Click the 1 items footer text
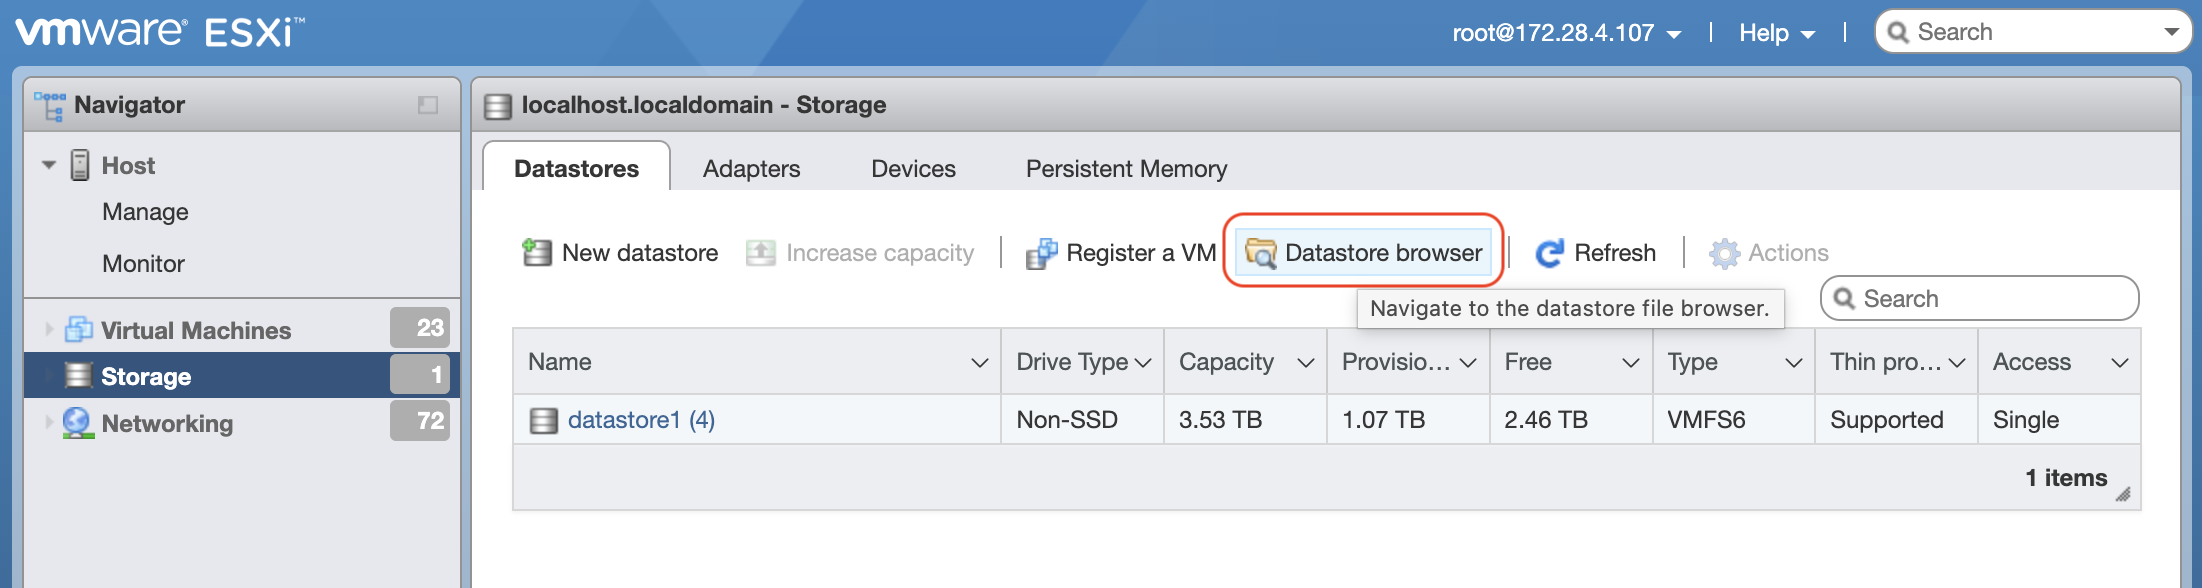The height and width of the screenshot is (588, 2202). tap(2066, 478)
